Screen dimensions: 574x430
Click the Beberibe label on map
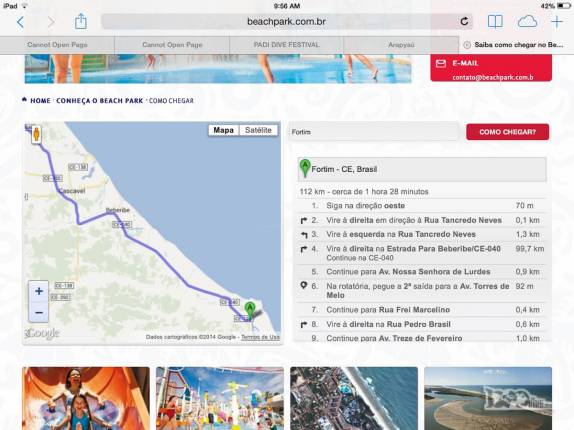click(118, 210)
